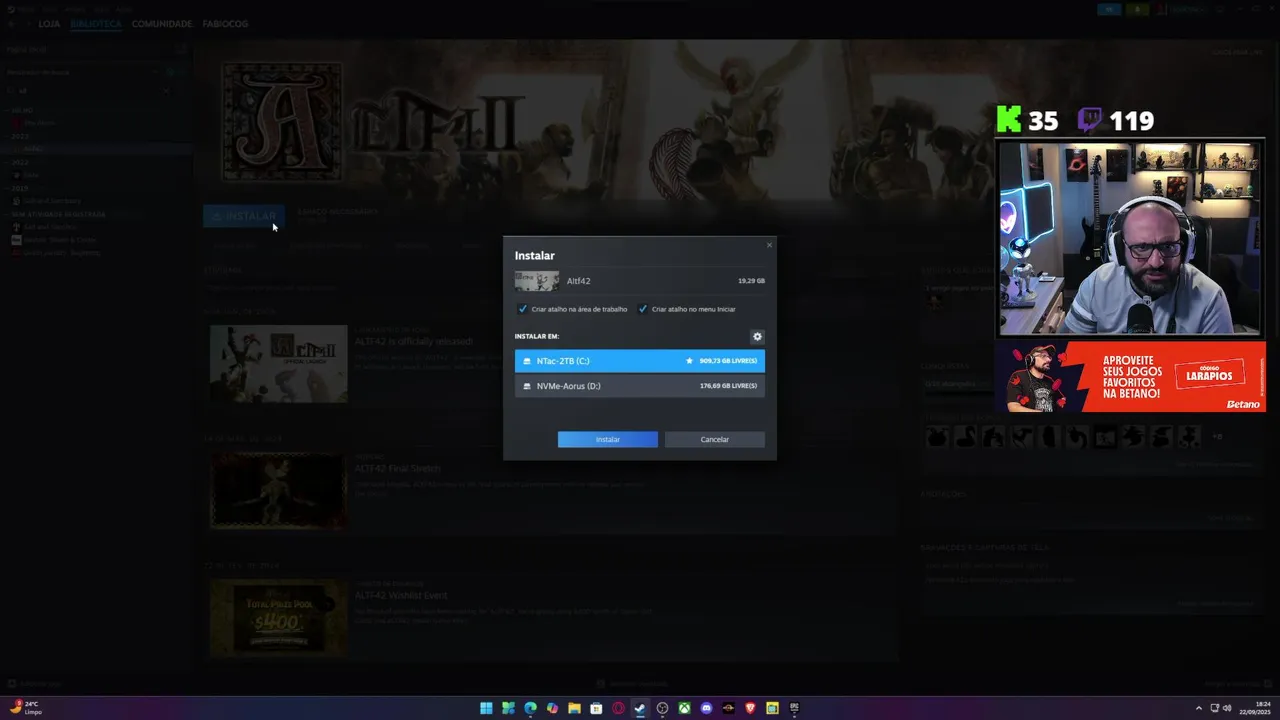Screen dimensions: 1280x720
Task: Click the Altf42 game thumbnail in the dialog
Action: (x=537, y=281)
